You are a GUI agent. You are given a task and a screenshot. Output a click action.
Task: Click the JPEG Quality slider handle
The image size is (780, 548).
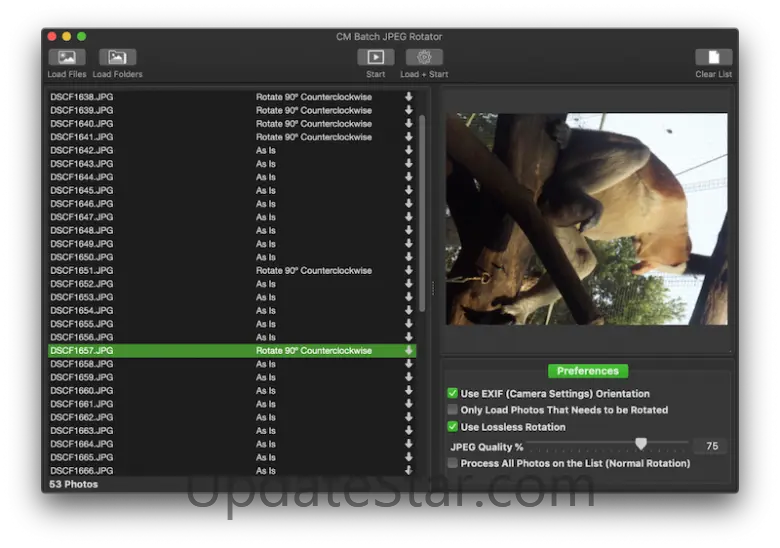pyautogui.click(x=641, y=444)
